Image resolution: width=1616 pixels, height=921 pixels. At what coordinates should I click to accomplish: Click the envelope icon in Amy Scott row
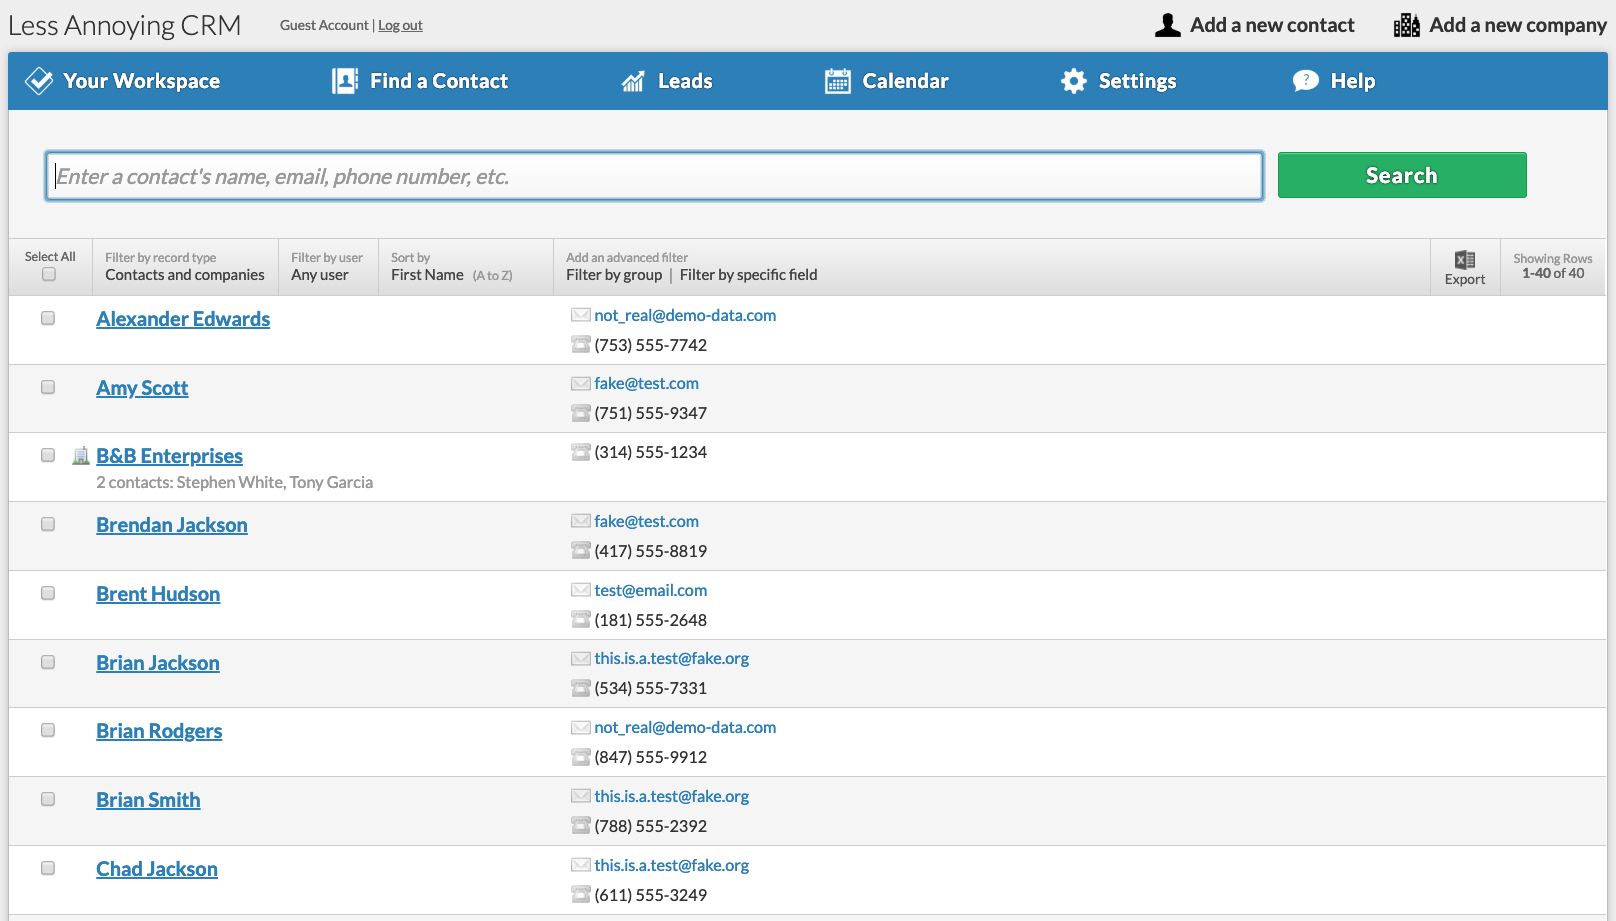coord(581,383)
